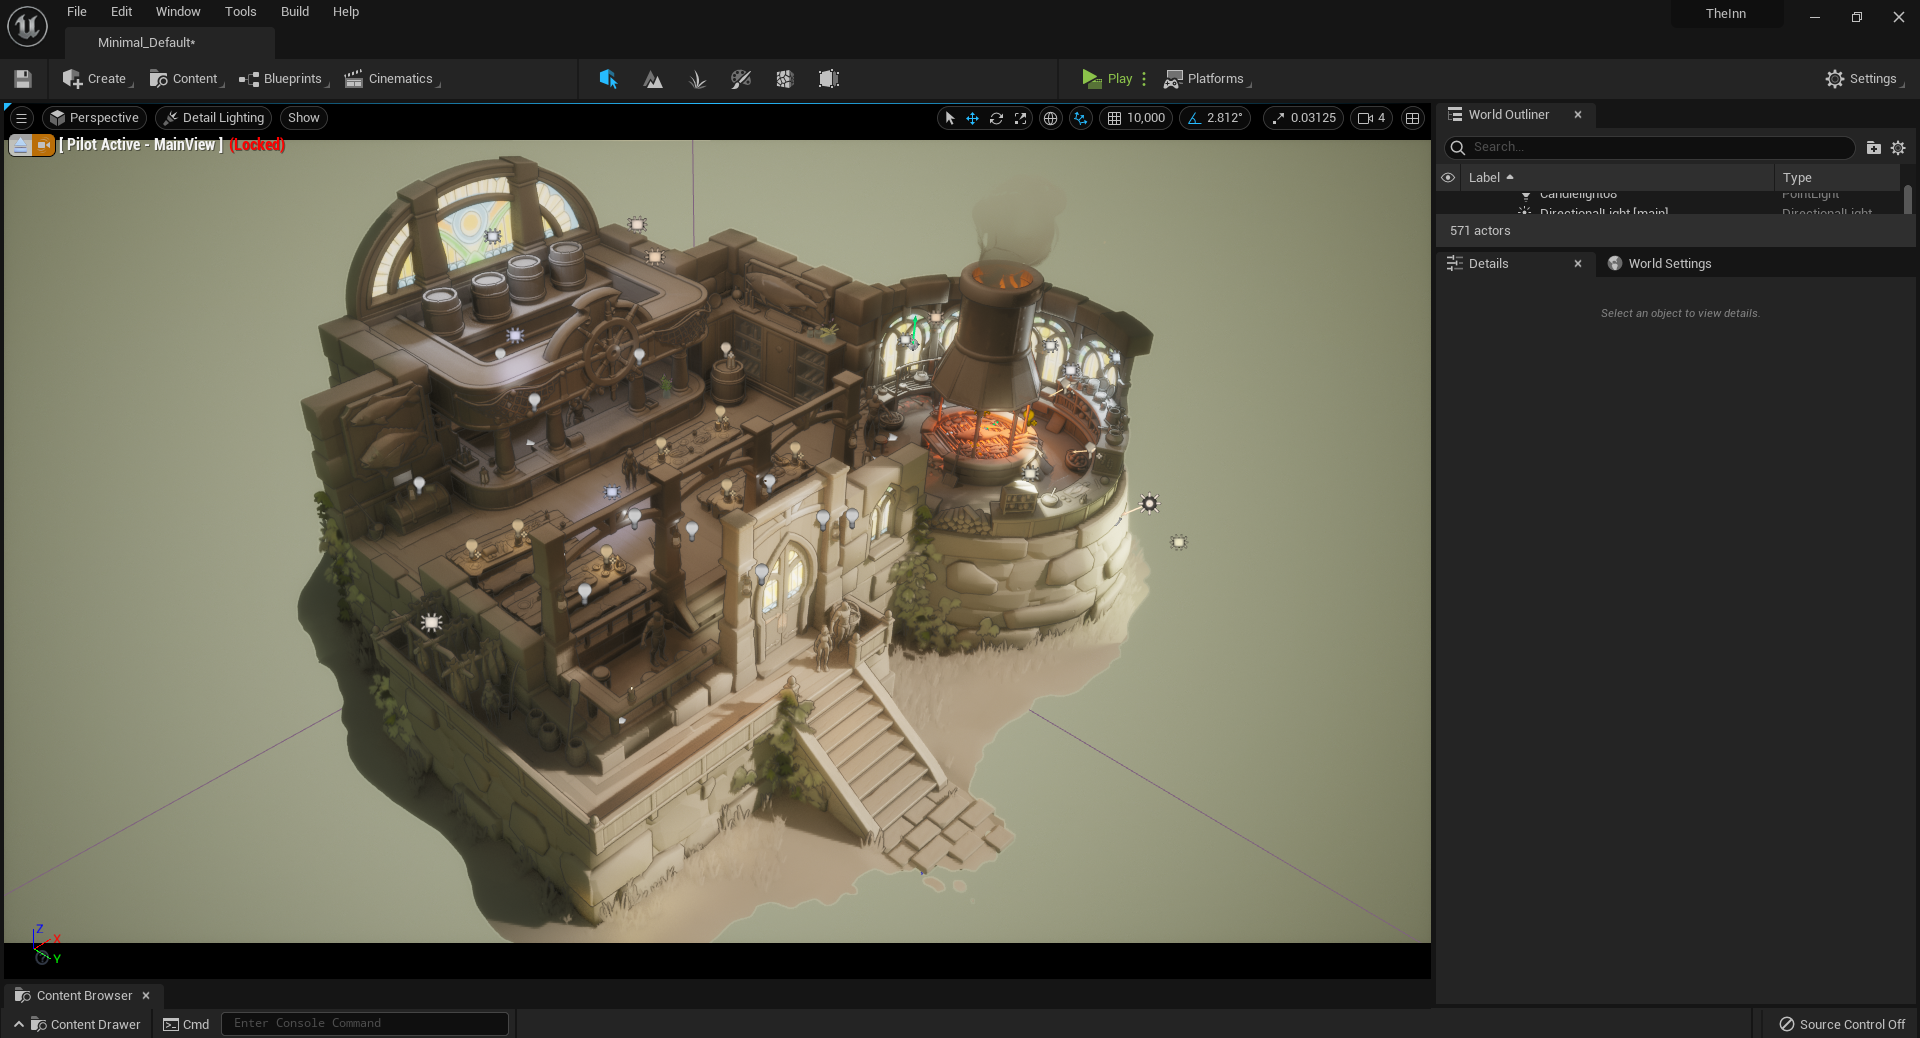Viewport: 1920px width, 1038px height.
Task: Open Mesh Paint mode
Action: [741, 79]
